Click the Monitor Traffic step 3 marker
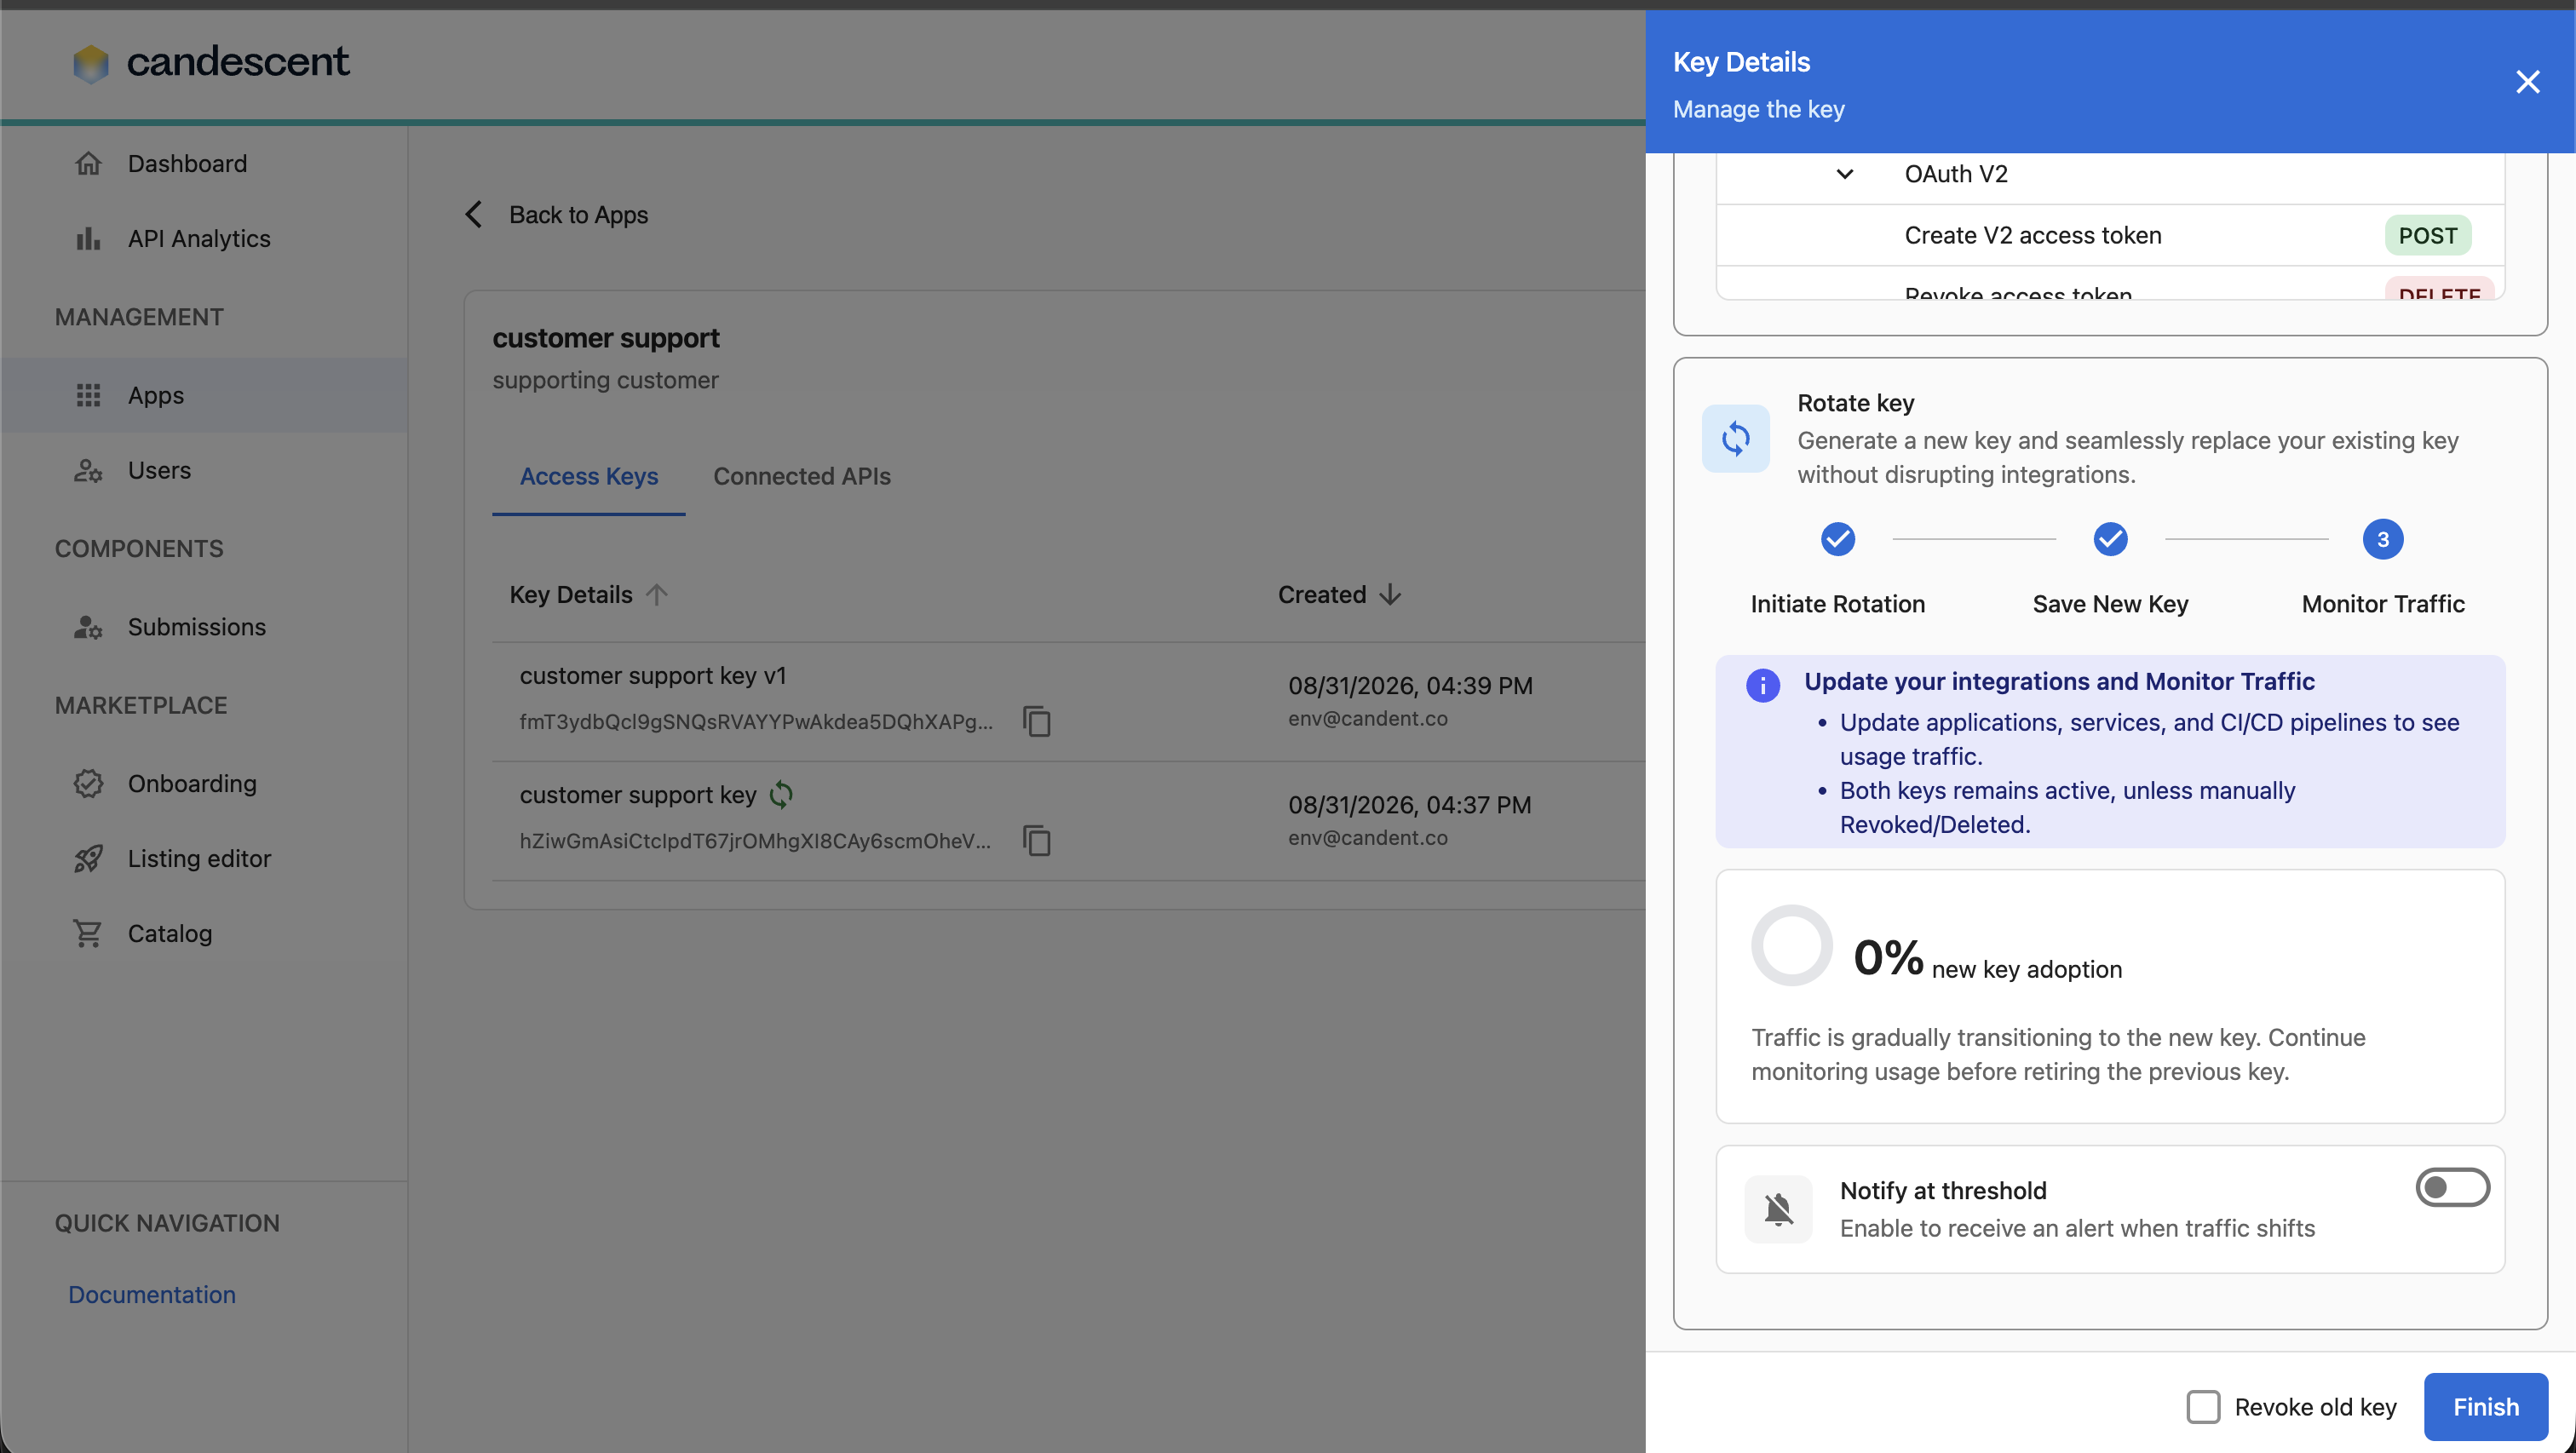This screenshot has width=2576, height=1453. pyautogui.click(x=2382, y=539)
